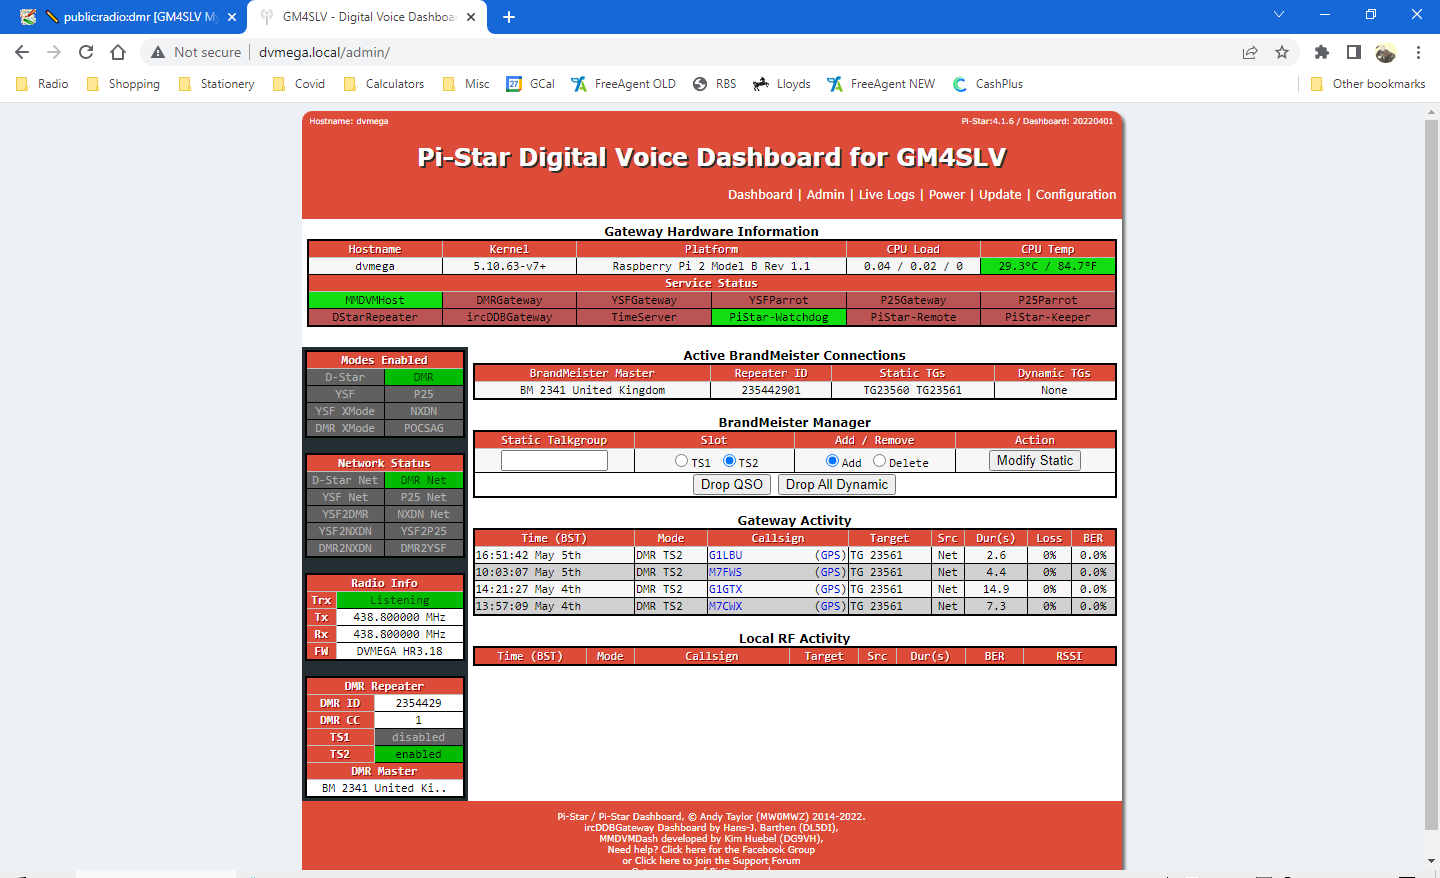Open the Live Logs page

point(886,194)
